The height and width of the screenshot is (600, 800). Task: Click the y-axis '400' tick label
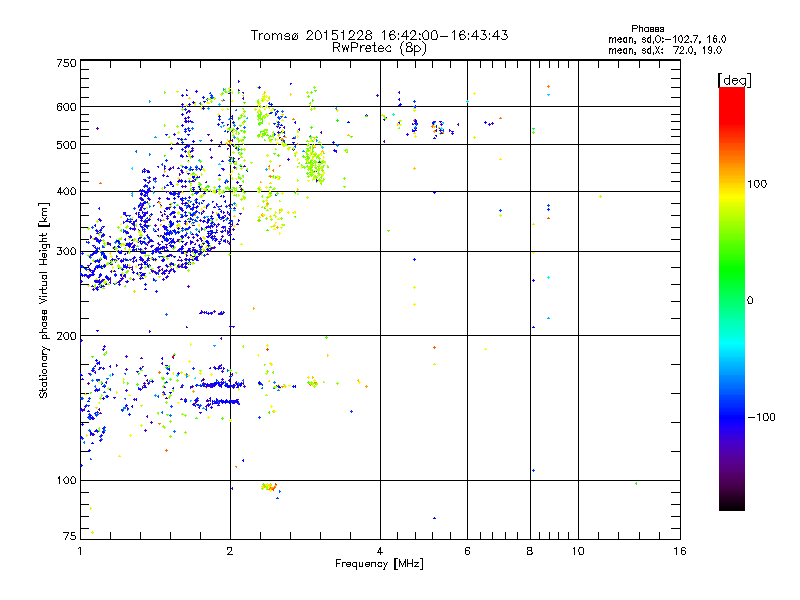tap(66, 191)
